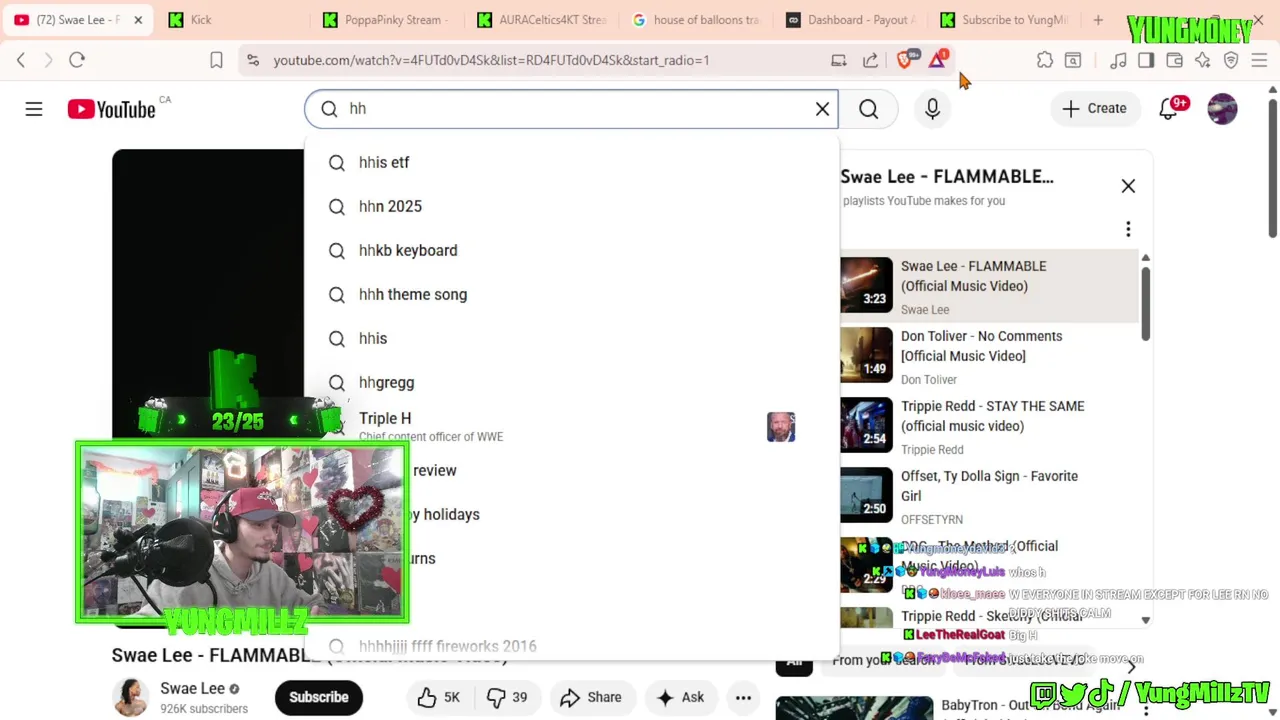Share this page from address bar
Screen dimensions: 1280x720
pos(870,60)
